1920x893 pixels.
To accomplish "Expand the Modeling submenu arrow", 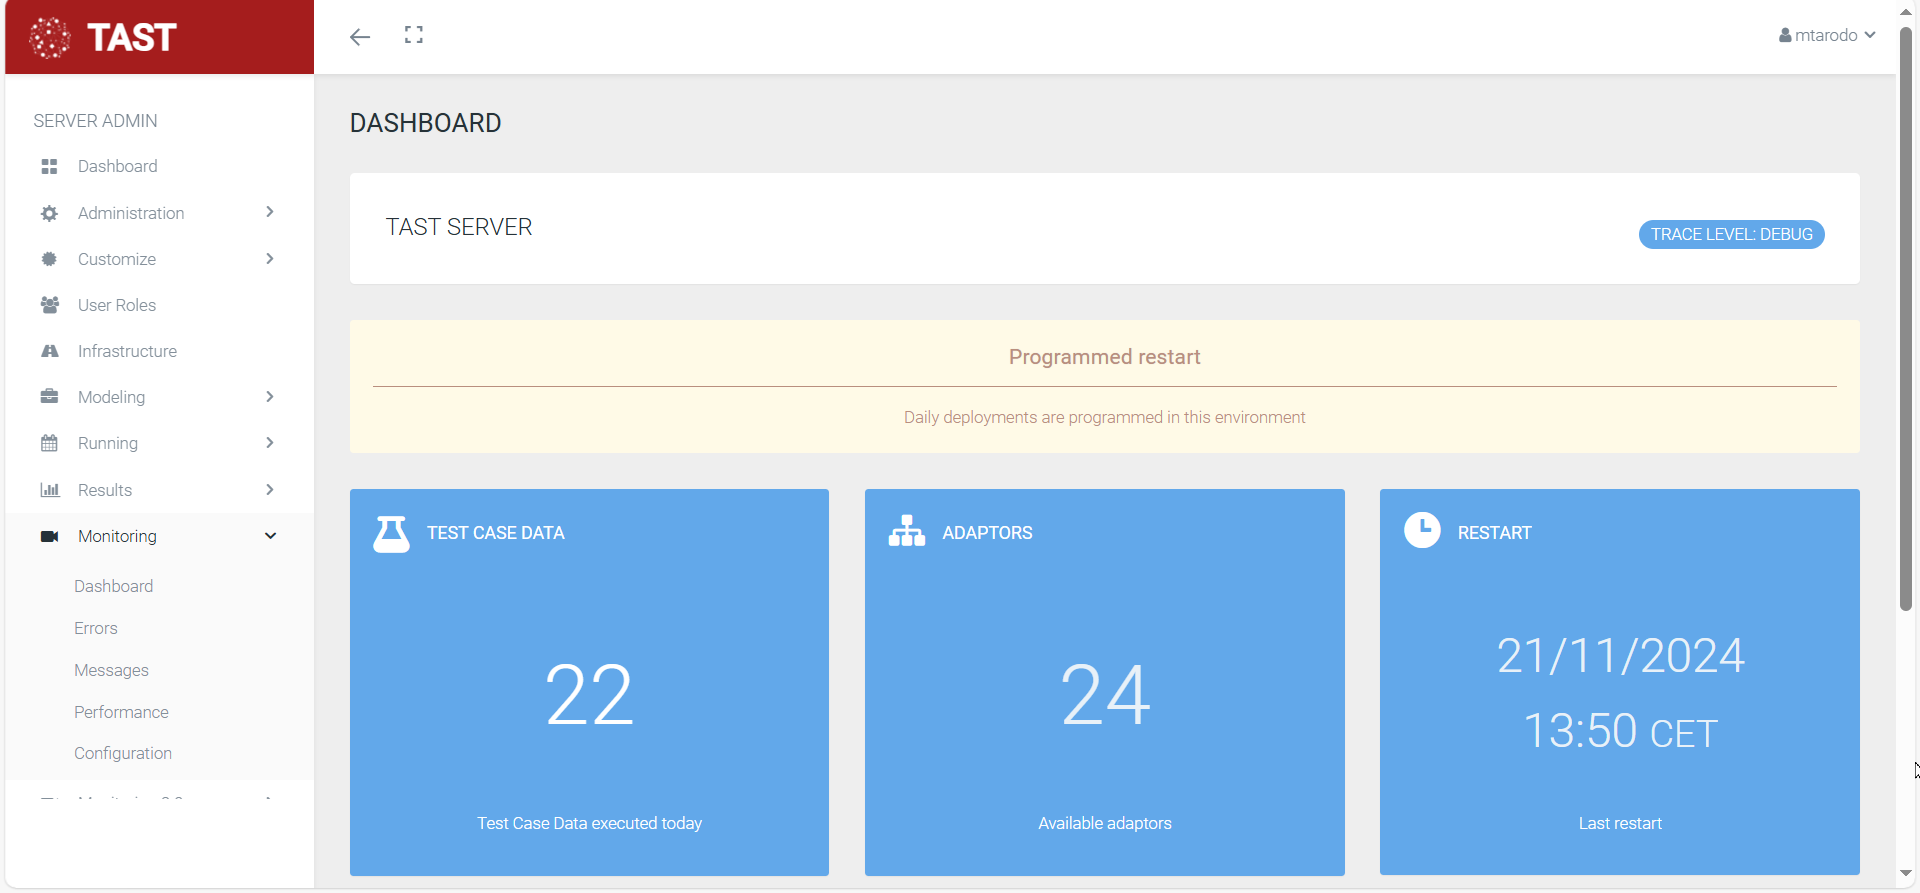I will point(270,397).
